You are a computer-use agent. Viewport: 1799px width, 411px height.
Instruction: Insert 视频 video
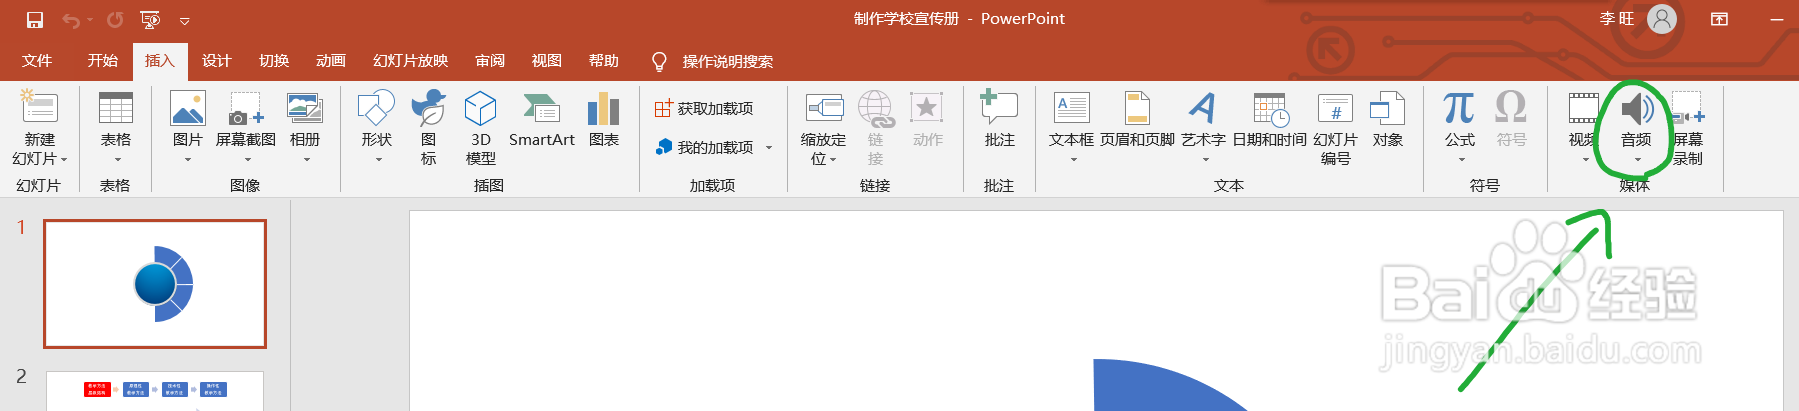(x=1584, y=127)
